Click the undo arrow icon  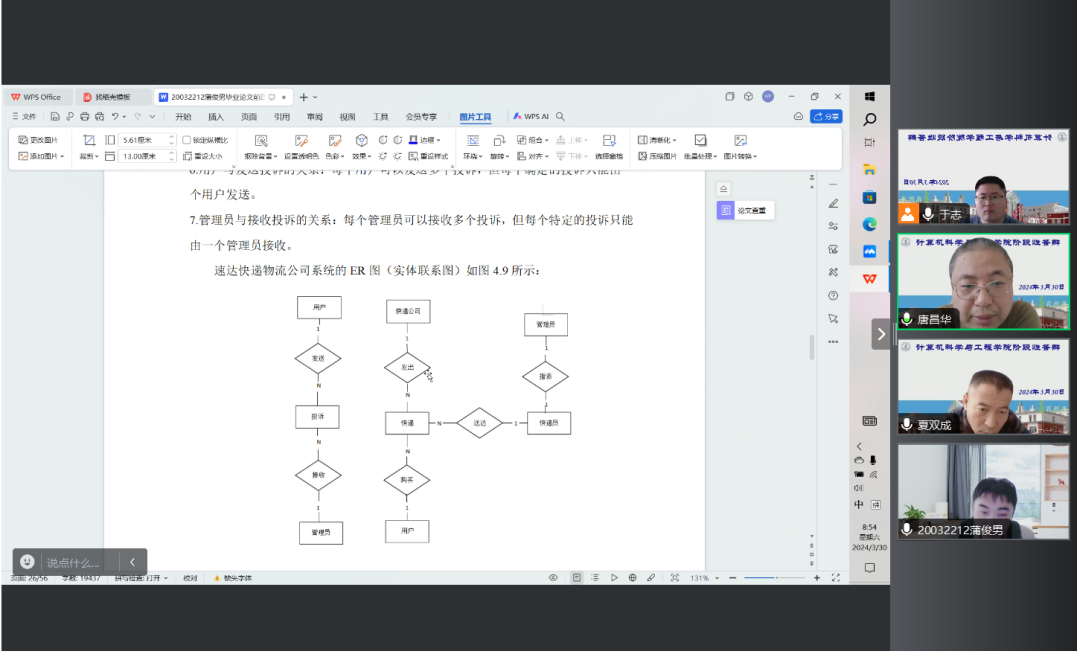[x=115, y=117]
